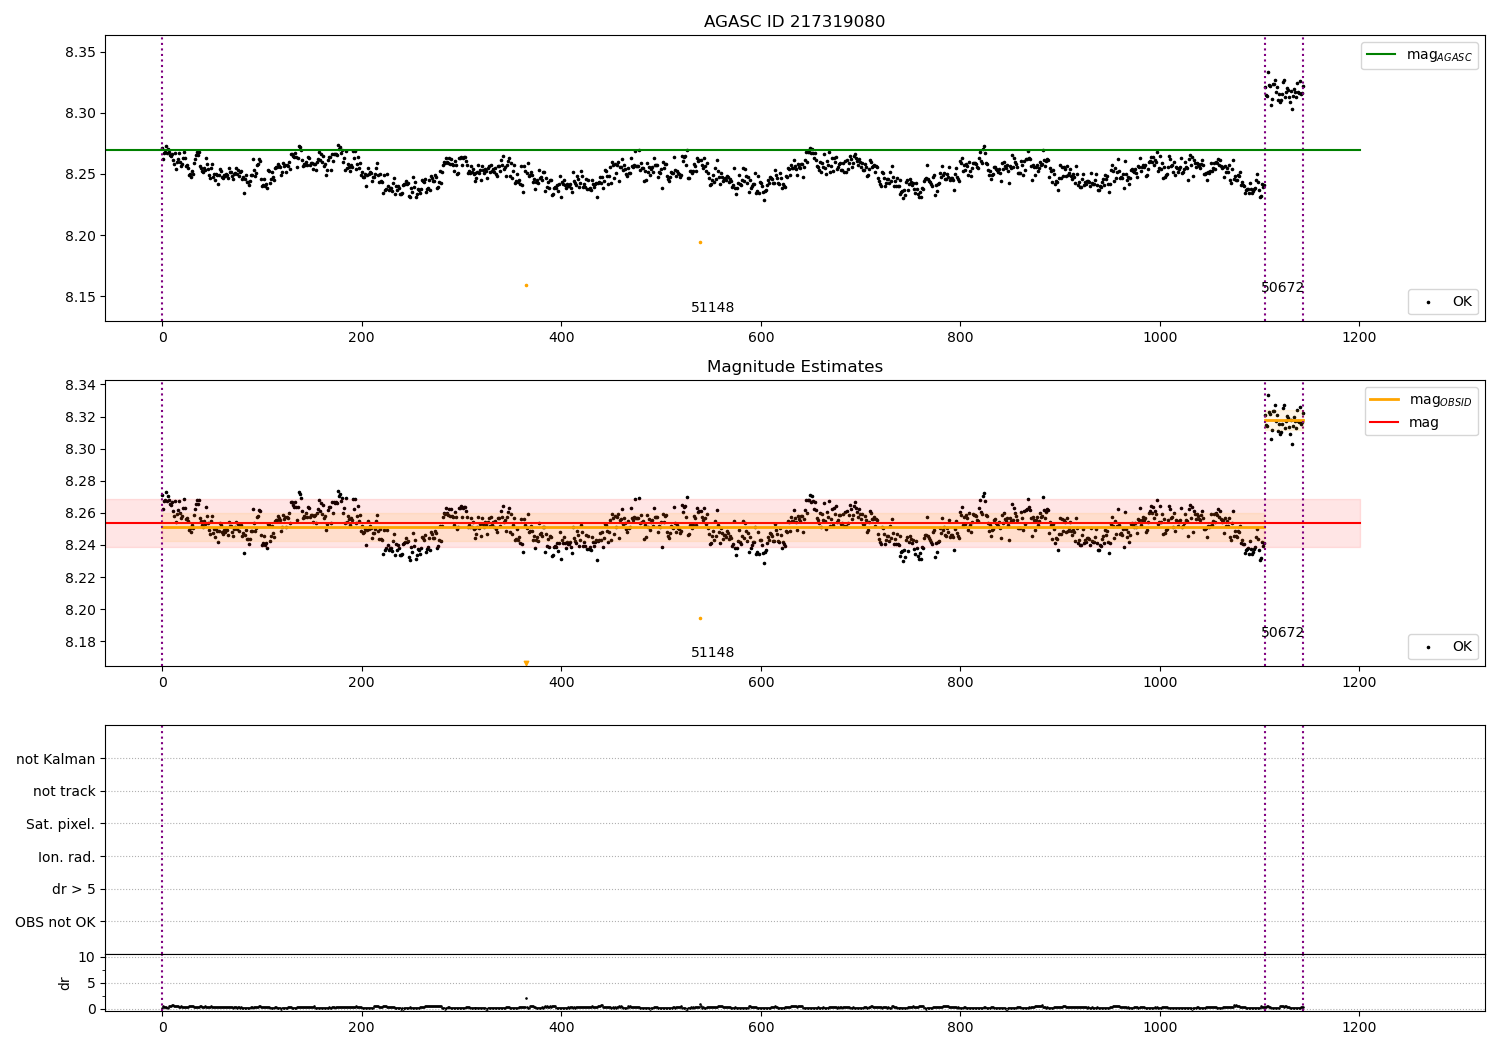Click the y-tick label 10 on the dr axis
This screenshot has width=1500, height=1050.
click(x=87, y=957)
